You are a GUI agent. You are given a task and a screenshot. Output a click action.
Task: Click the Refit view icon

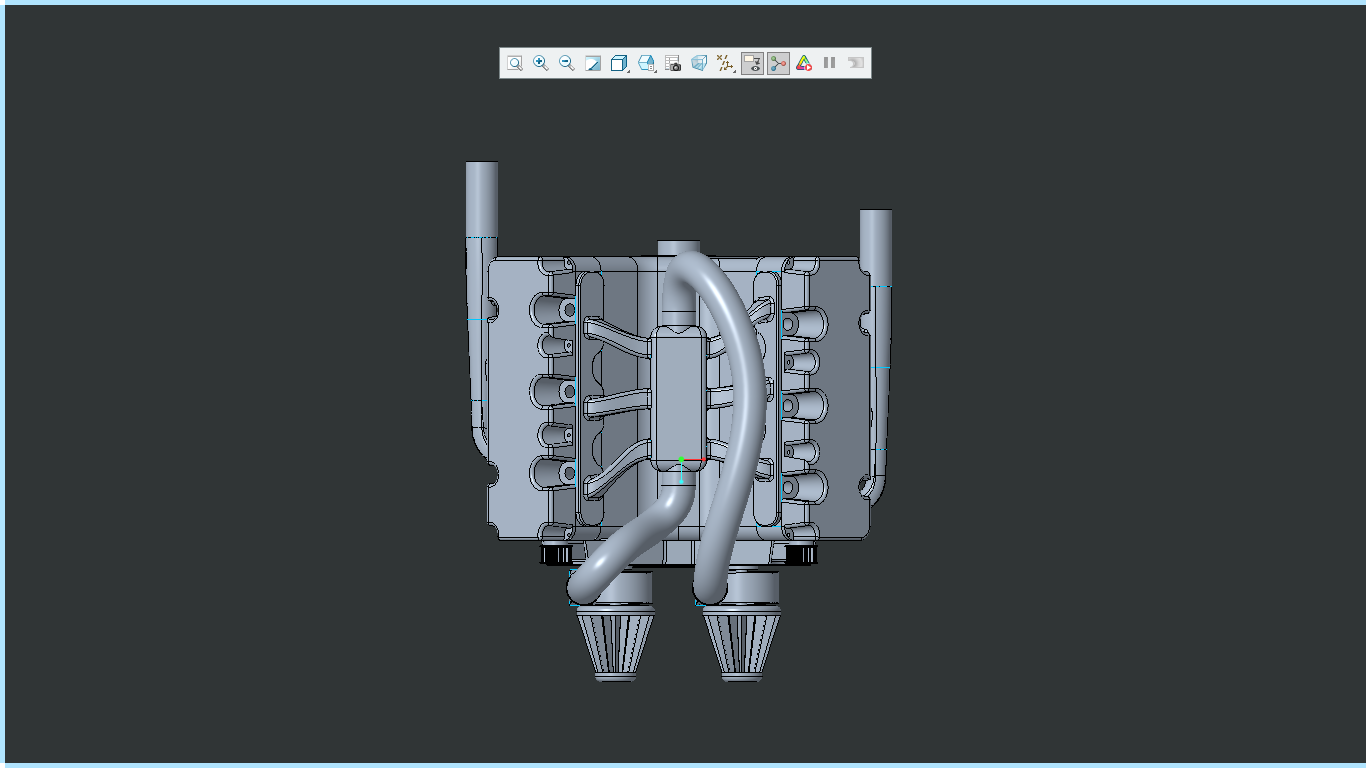pos(514,63)
